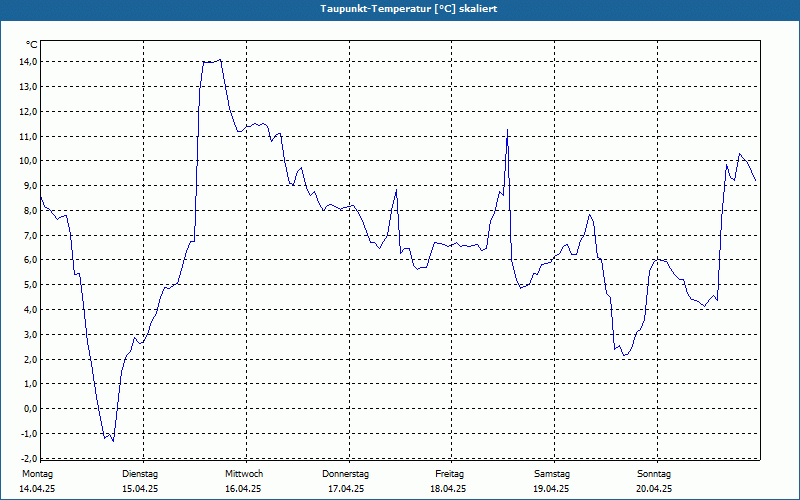Click the 14,0 axis value
Image resolution: width=800 pixels, height=500 pixels.
28,62
